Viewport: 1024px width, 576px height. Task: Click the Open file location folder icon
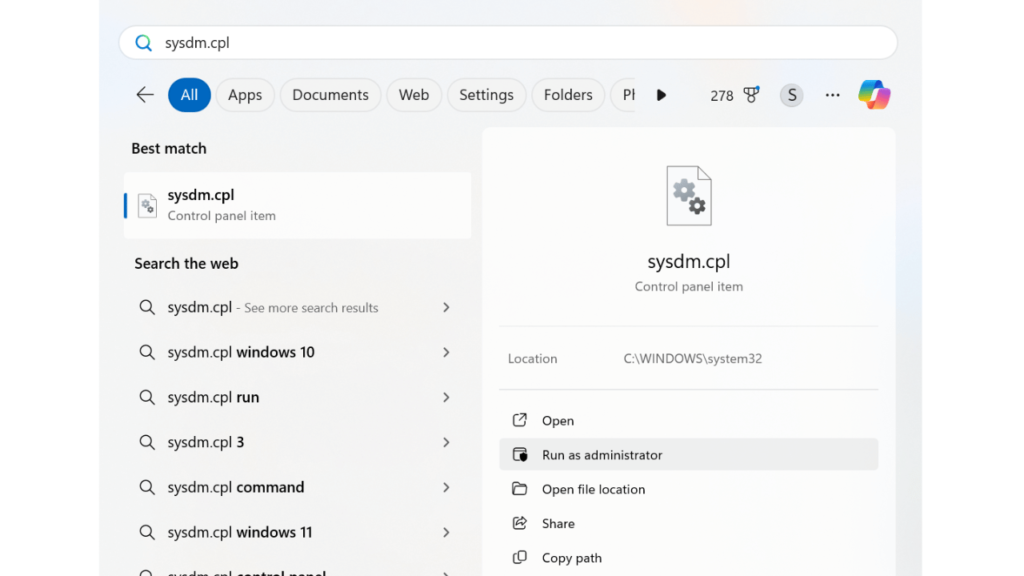[520, 488]
